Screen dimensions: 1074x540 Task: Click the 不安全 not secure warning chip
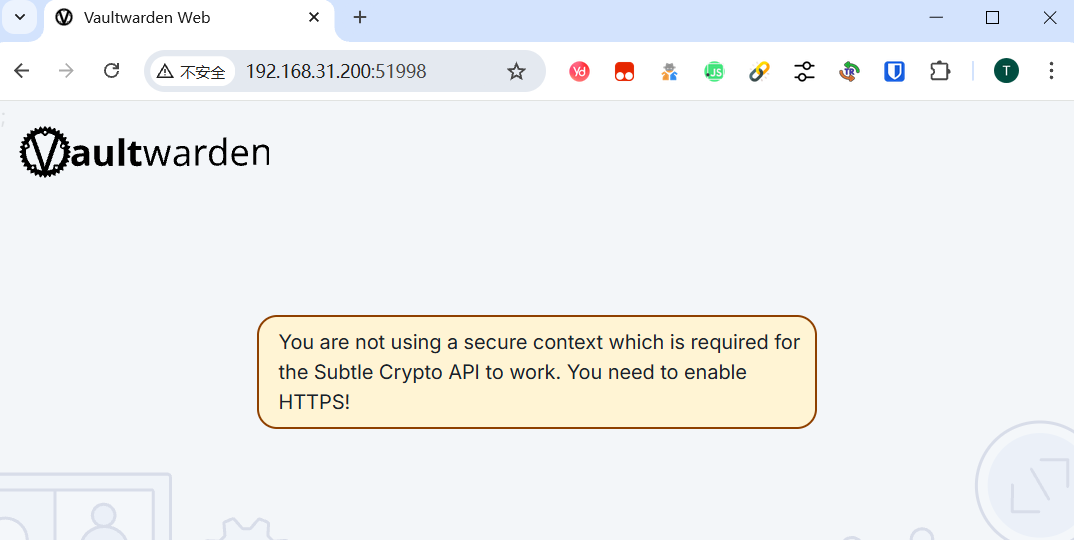point(191,71)
